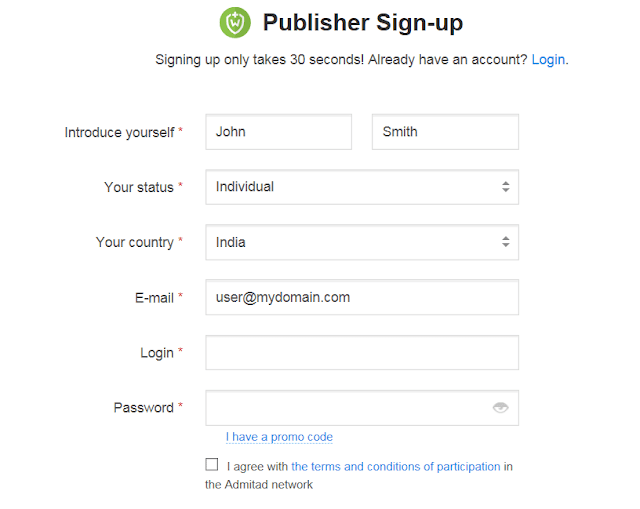Click the empty Login input field
The height and width of the screenshot is (509, 640).
tap(362, 353)
